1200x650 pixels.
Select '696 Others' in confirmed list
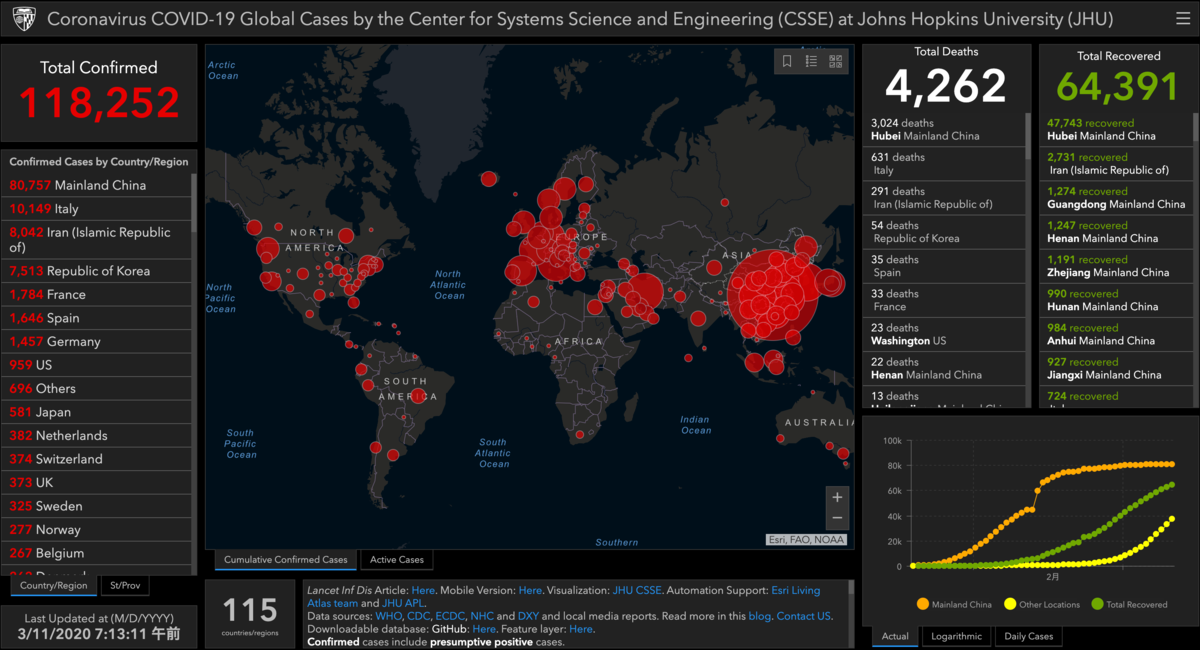[x=98, y=388]
